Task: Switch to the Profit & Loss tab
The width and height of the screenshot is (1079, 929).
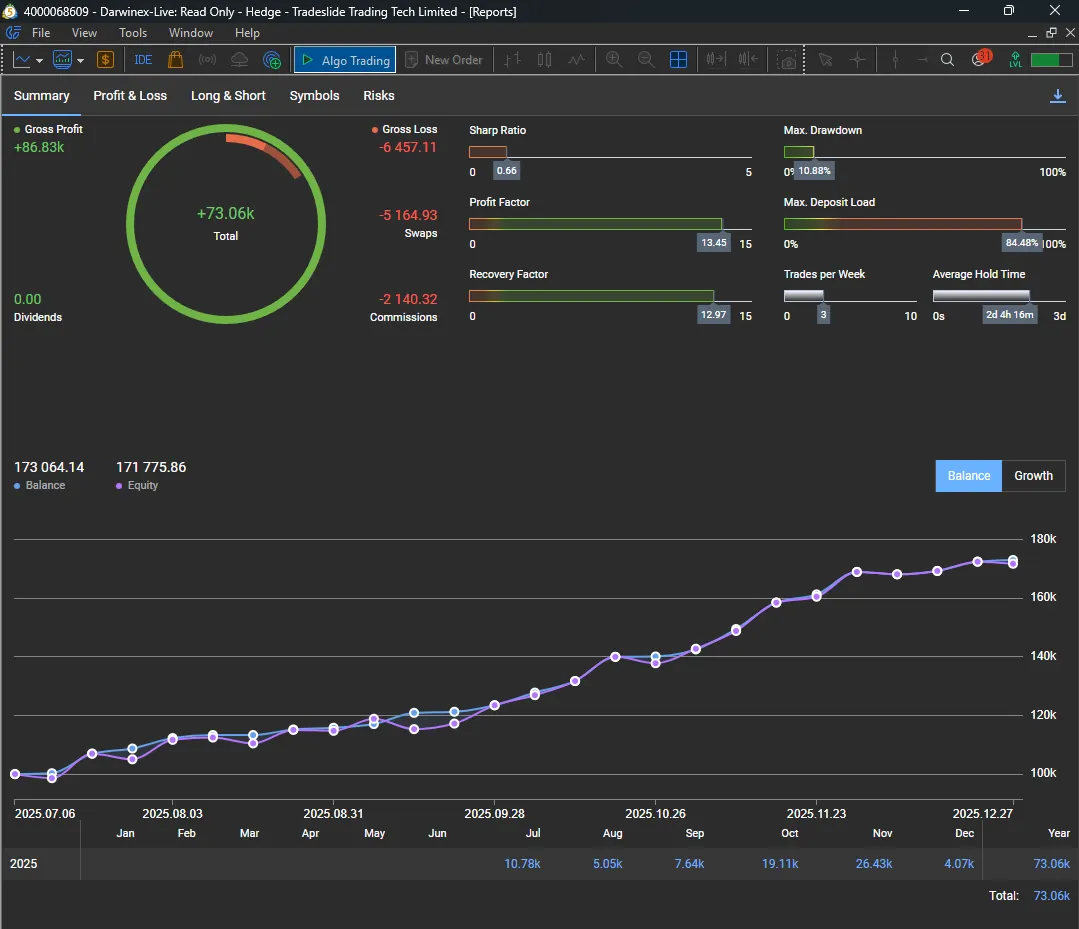Action: (x=130, y=96)
